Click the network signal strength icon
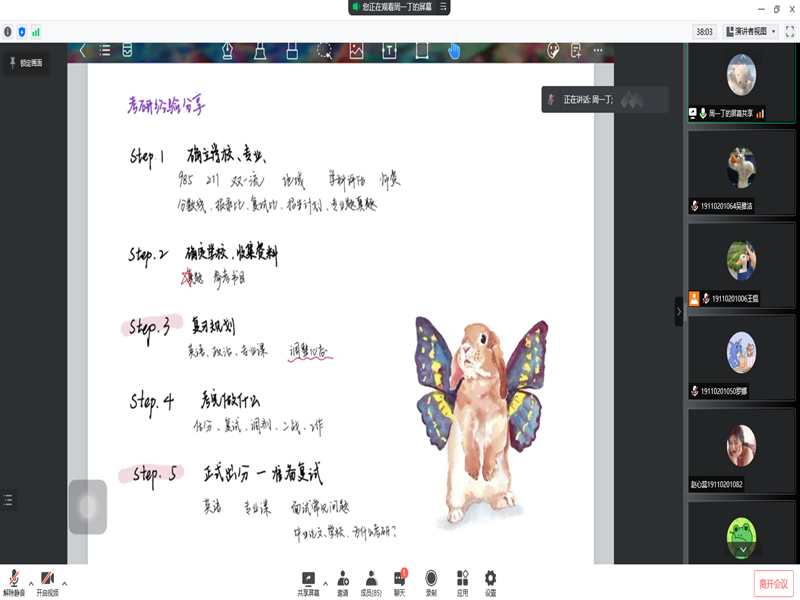 coord(36,32)
